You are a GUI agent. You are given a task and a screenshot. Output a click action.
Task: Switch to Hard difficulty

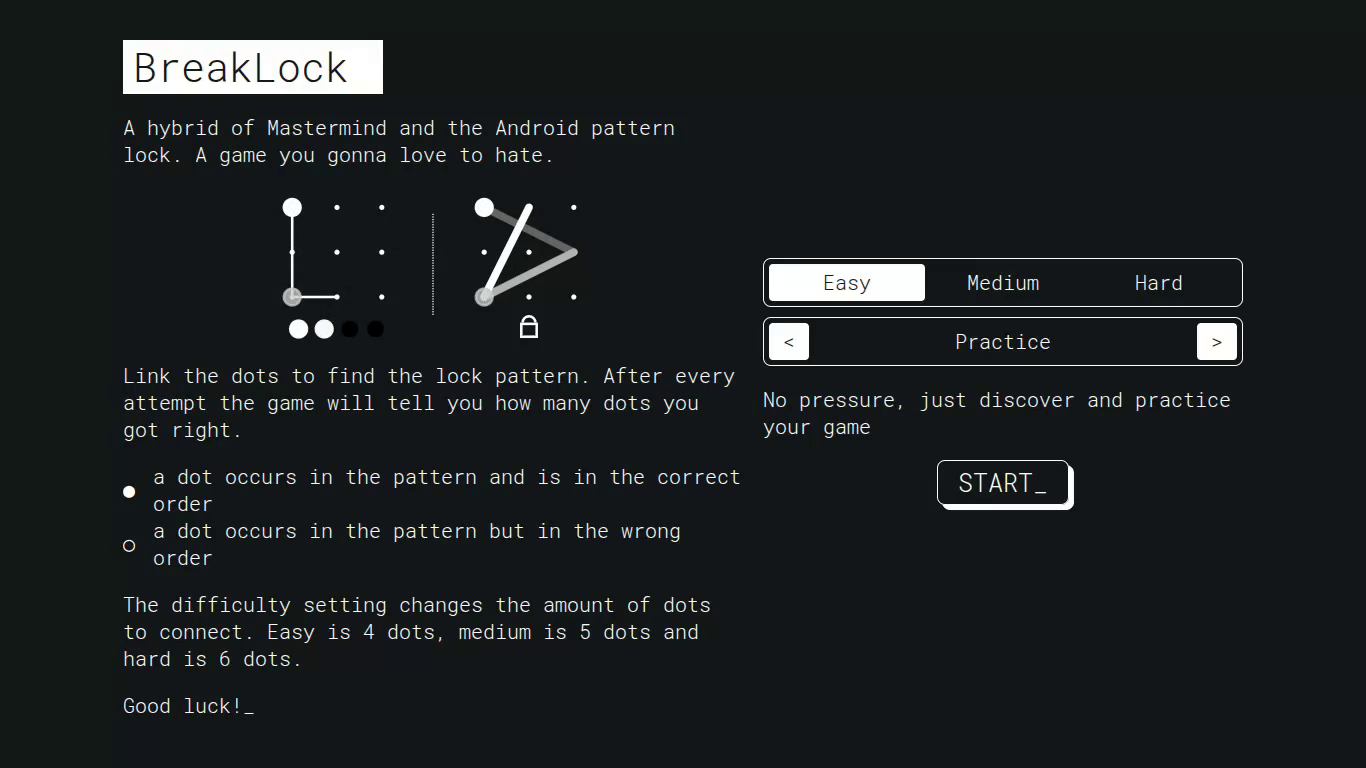click(x=1158, y=283)
